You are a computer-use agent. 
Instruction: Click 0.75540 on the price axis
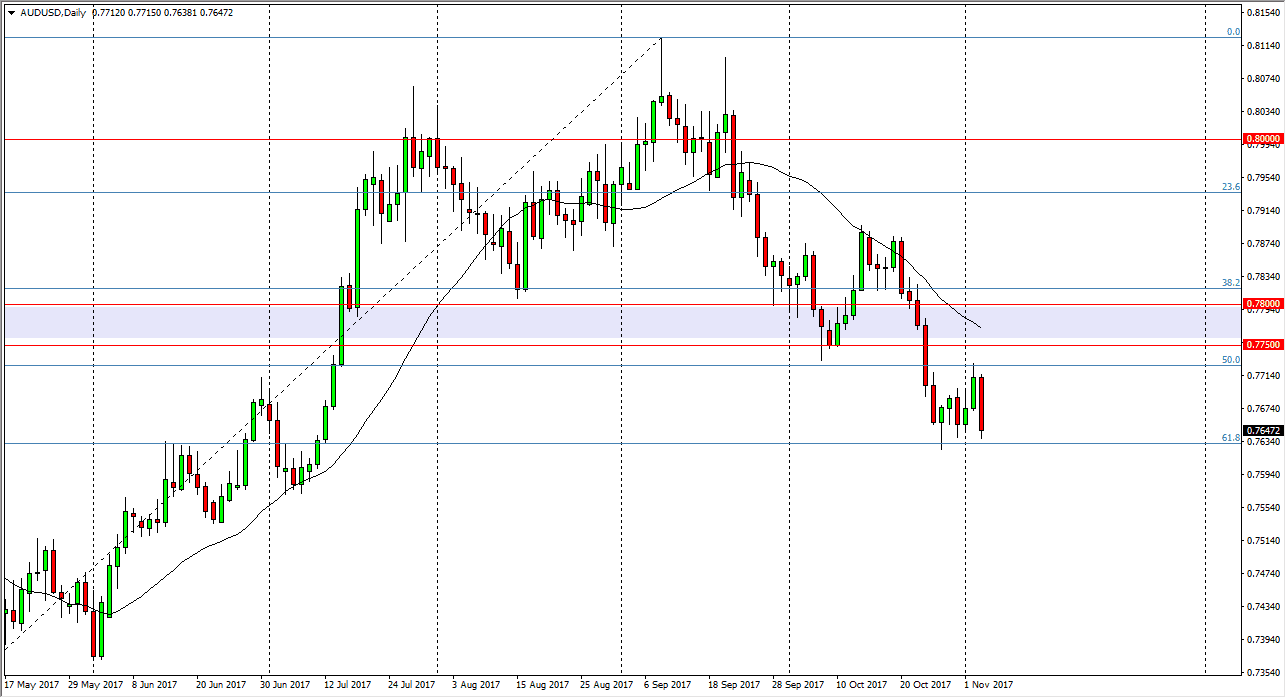1262,508
